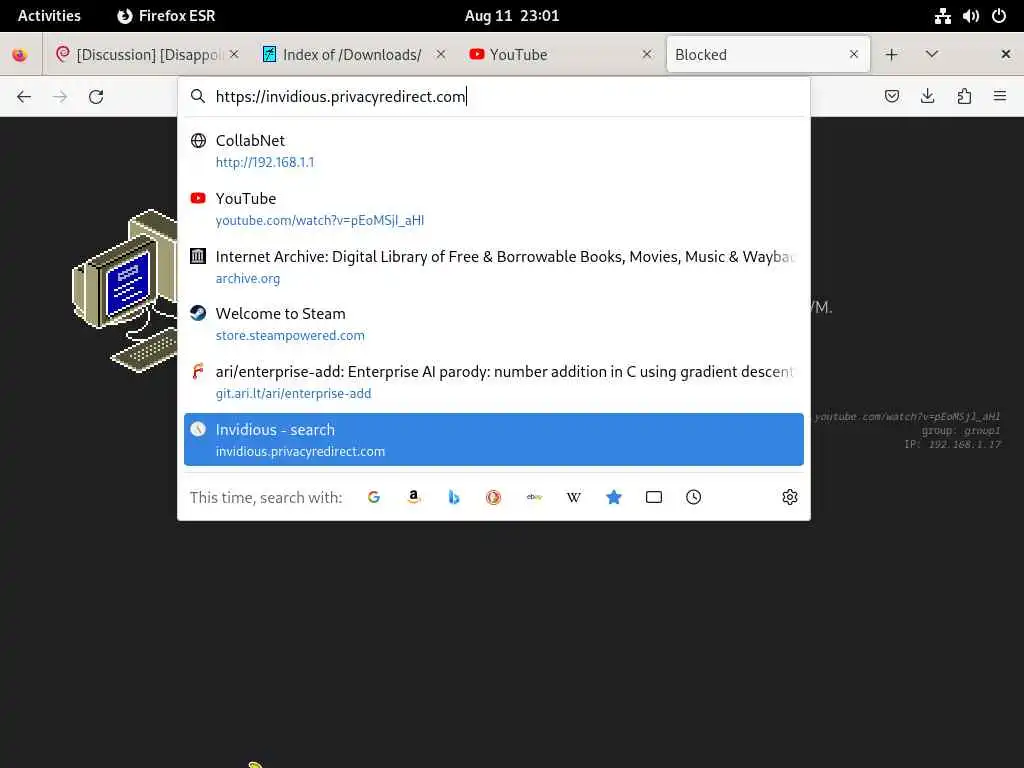Select Welcome to Steam suggestion

coord(494,324)
